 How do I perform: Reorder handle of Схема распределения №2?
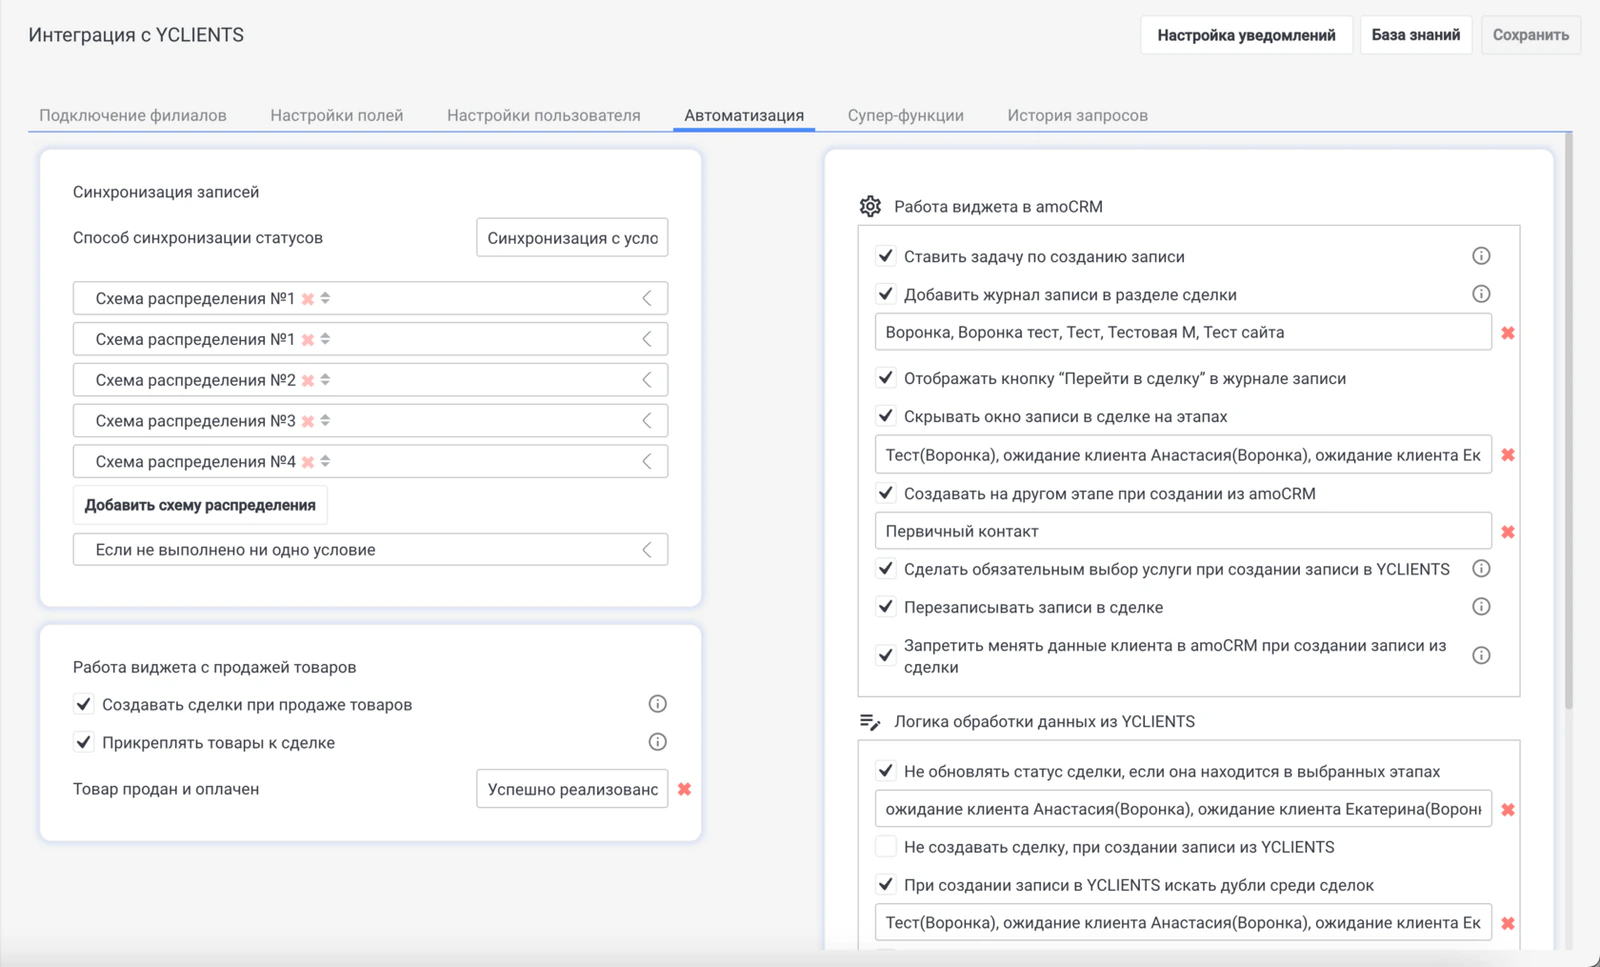coord(325,380)
